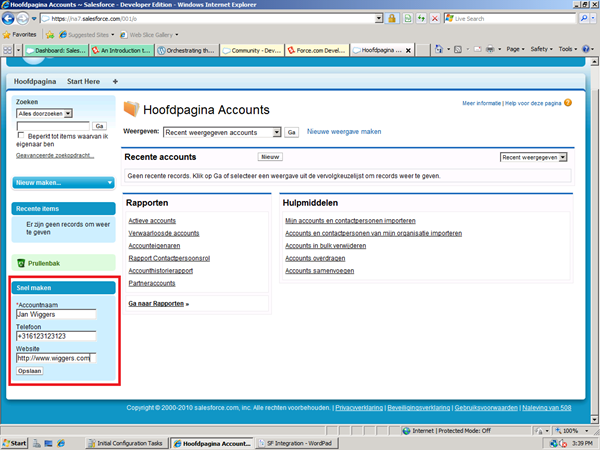
Task: Click Nieuw button in Recente accounts
Action: (x=270, y=157)
